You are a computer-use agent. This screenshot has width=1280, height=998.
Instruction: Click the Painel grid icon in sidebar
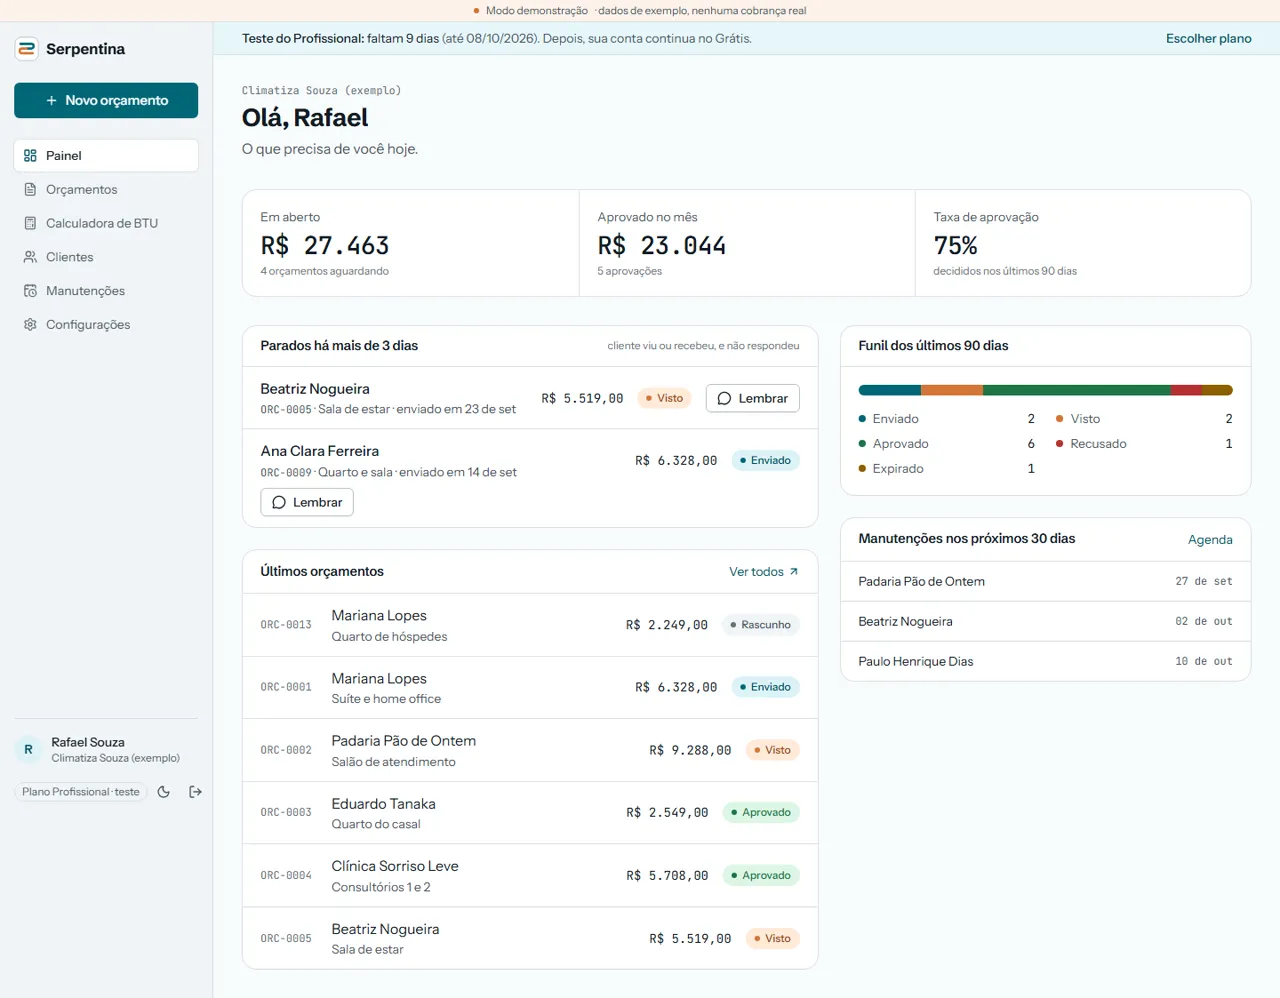pyautogui.click(x=30, y=156)
